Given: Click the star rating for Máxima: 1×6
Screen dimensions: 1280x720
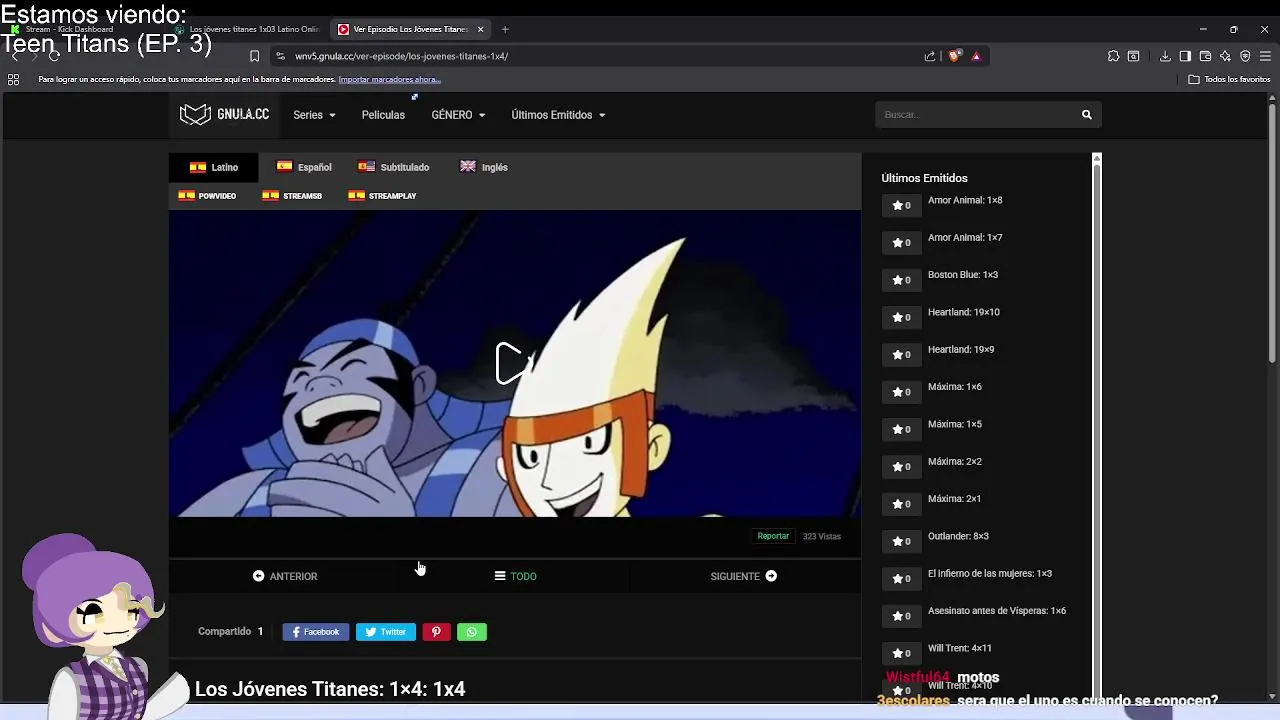Looking at the screenshot, I should coord(901,392).
